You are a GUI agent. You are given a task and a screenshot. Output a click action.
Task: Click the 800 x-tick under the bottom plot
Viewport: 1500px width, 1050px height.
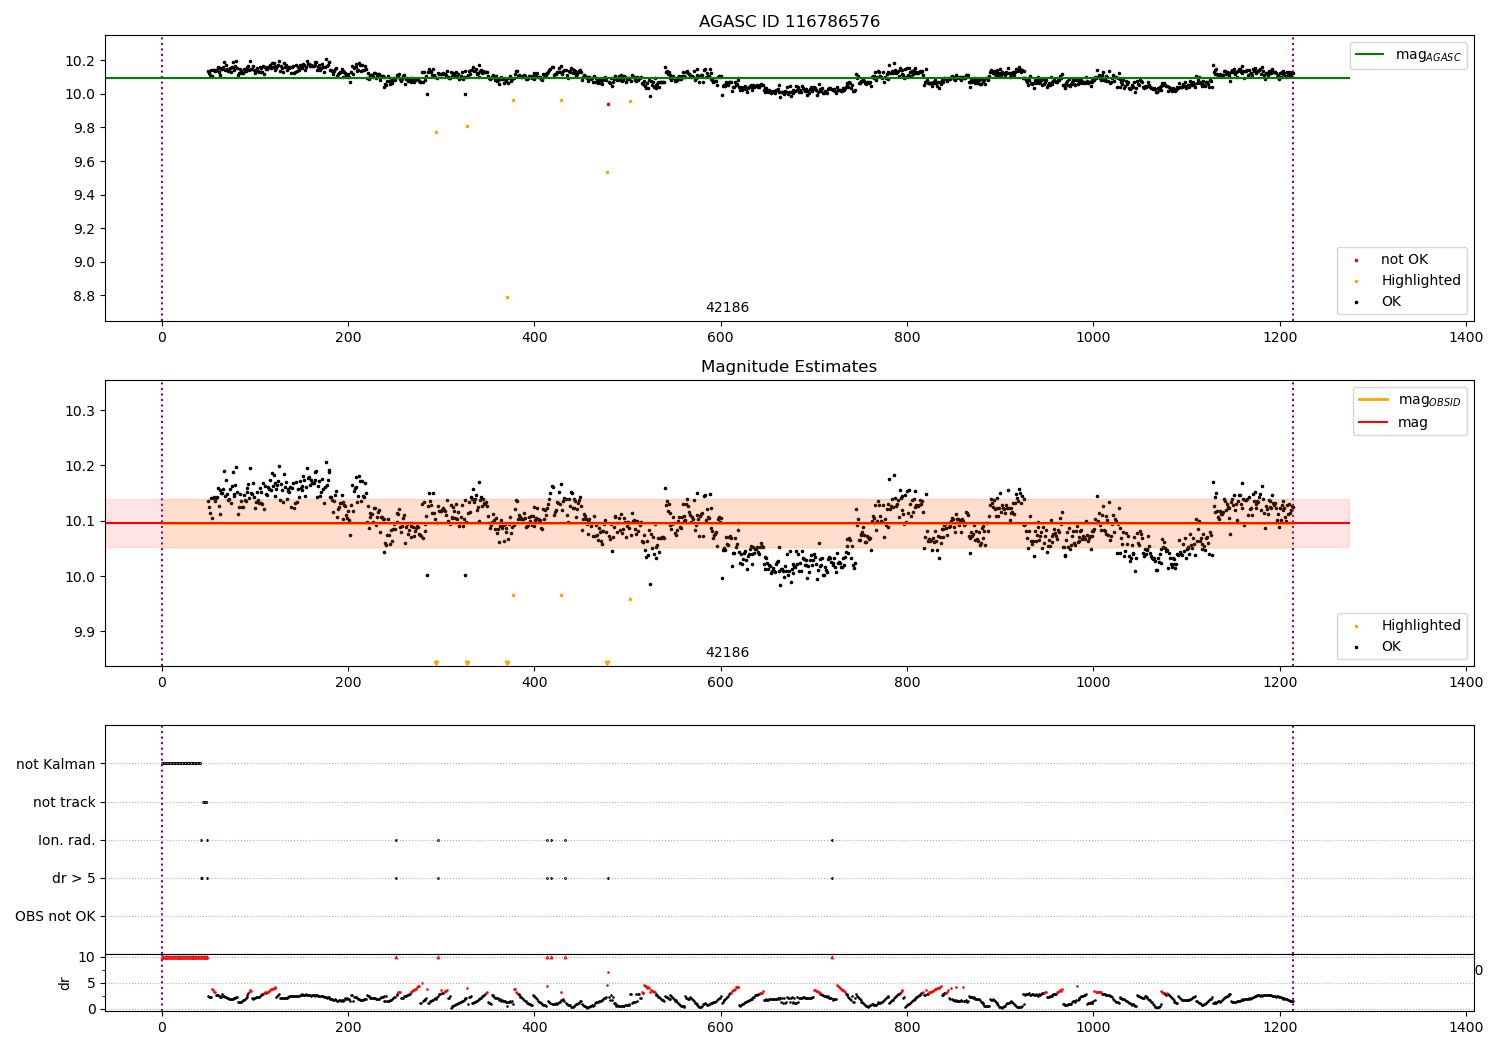(907, 1027)
